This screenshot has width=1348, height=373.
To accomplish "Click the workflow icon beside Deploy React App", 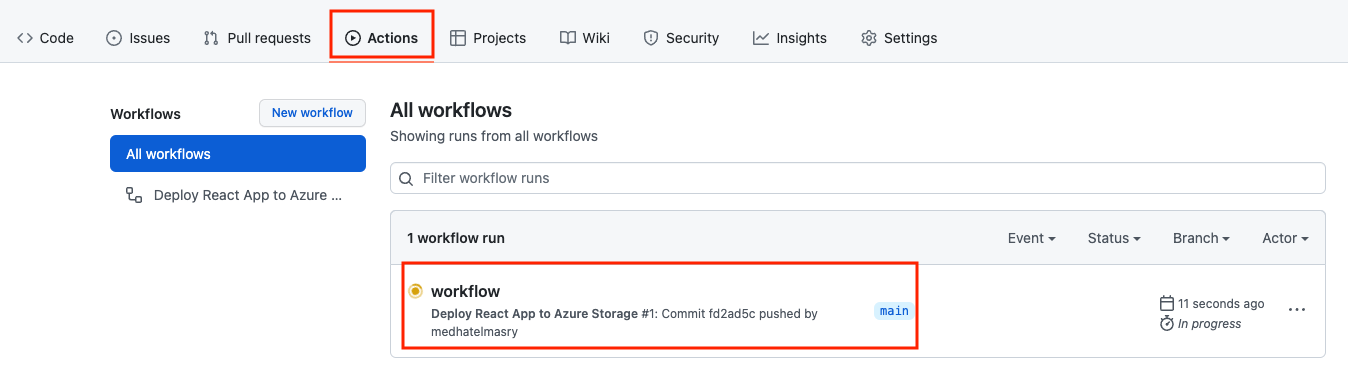I will pyautogui.click(x=133, y=195).
